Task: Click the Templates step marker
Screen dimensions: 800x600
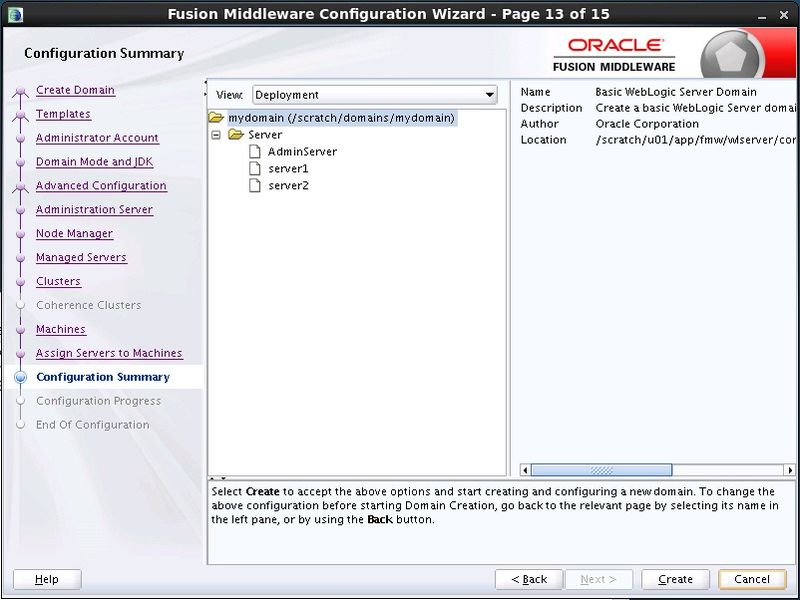Action: pyautogui.click(x=20, y=115)
